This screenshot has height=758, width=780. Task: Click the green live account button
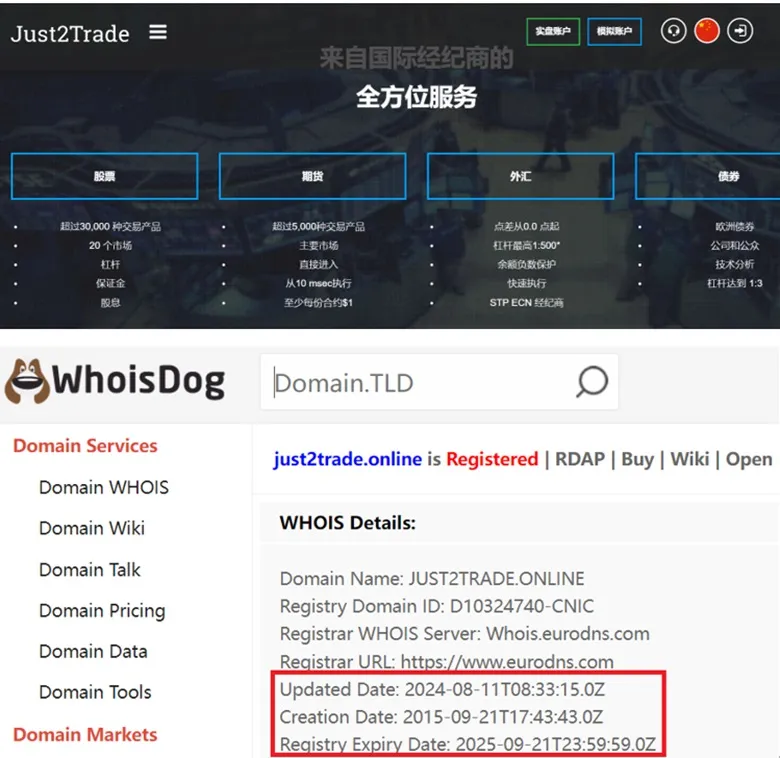pos(553,31)
